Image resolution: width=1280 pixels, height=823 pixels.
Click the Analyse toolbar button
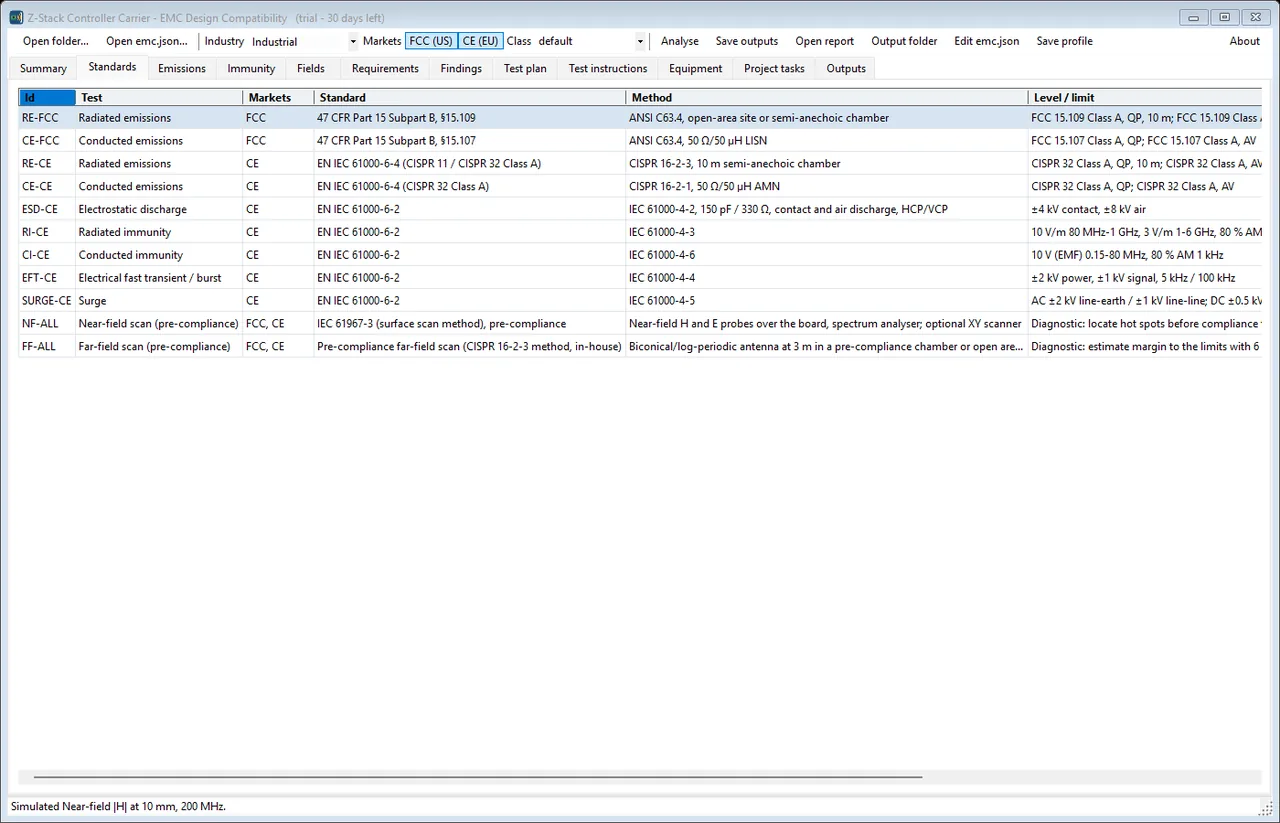click(680, 41)
